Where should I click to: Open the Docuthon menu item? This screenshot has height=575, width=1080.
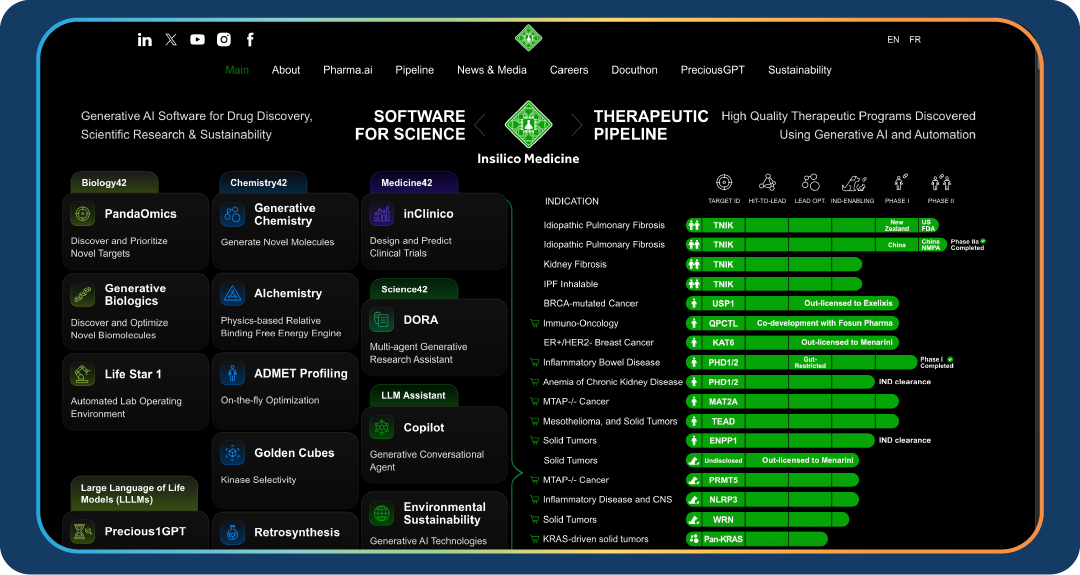(634, 70)
